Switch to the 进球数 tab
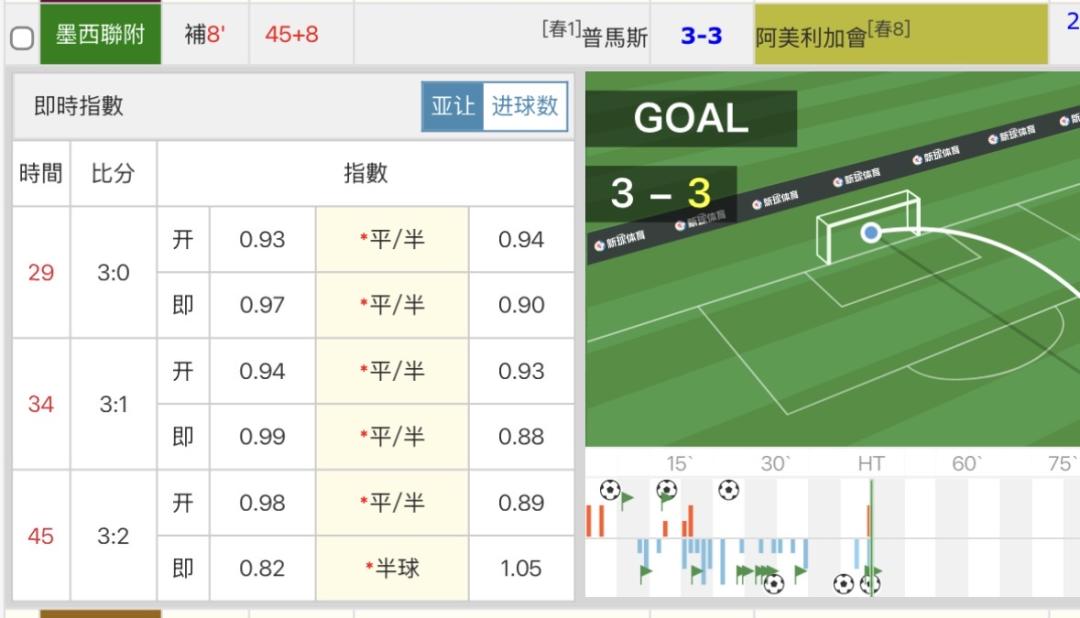This screenshot has width=1080, height=618. (525, 106)
